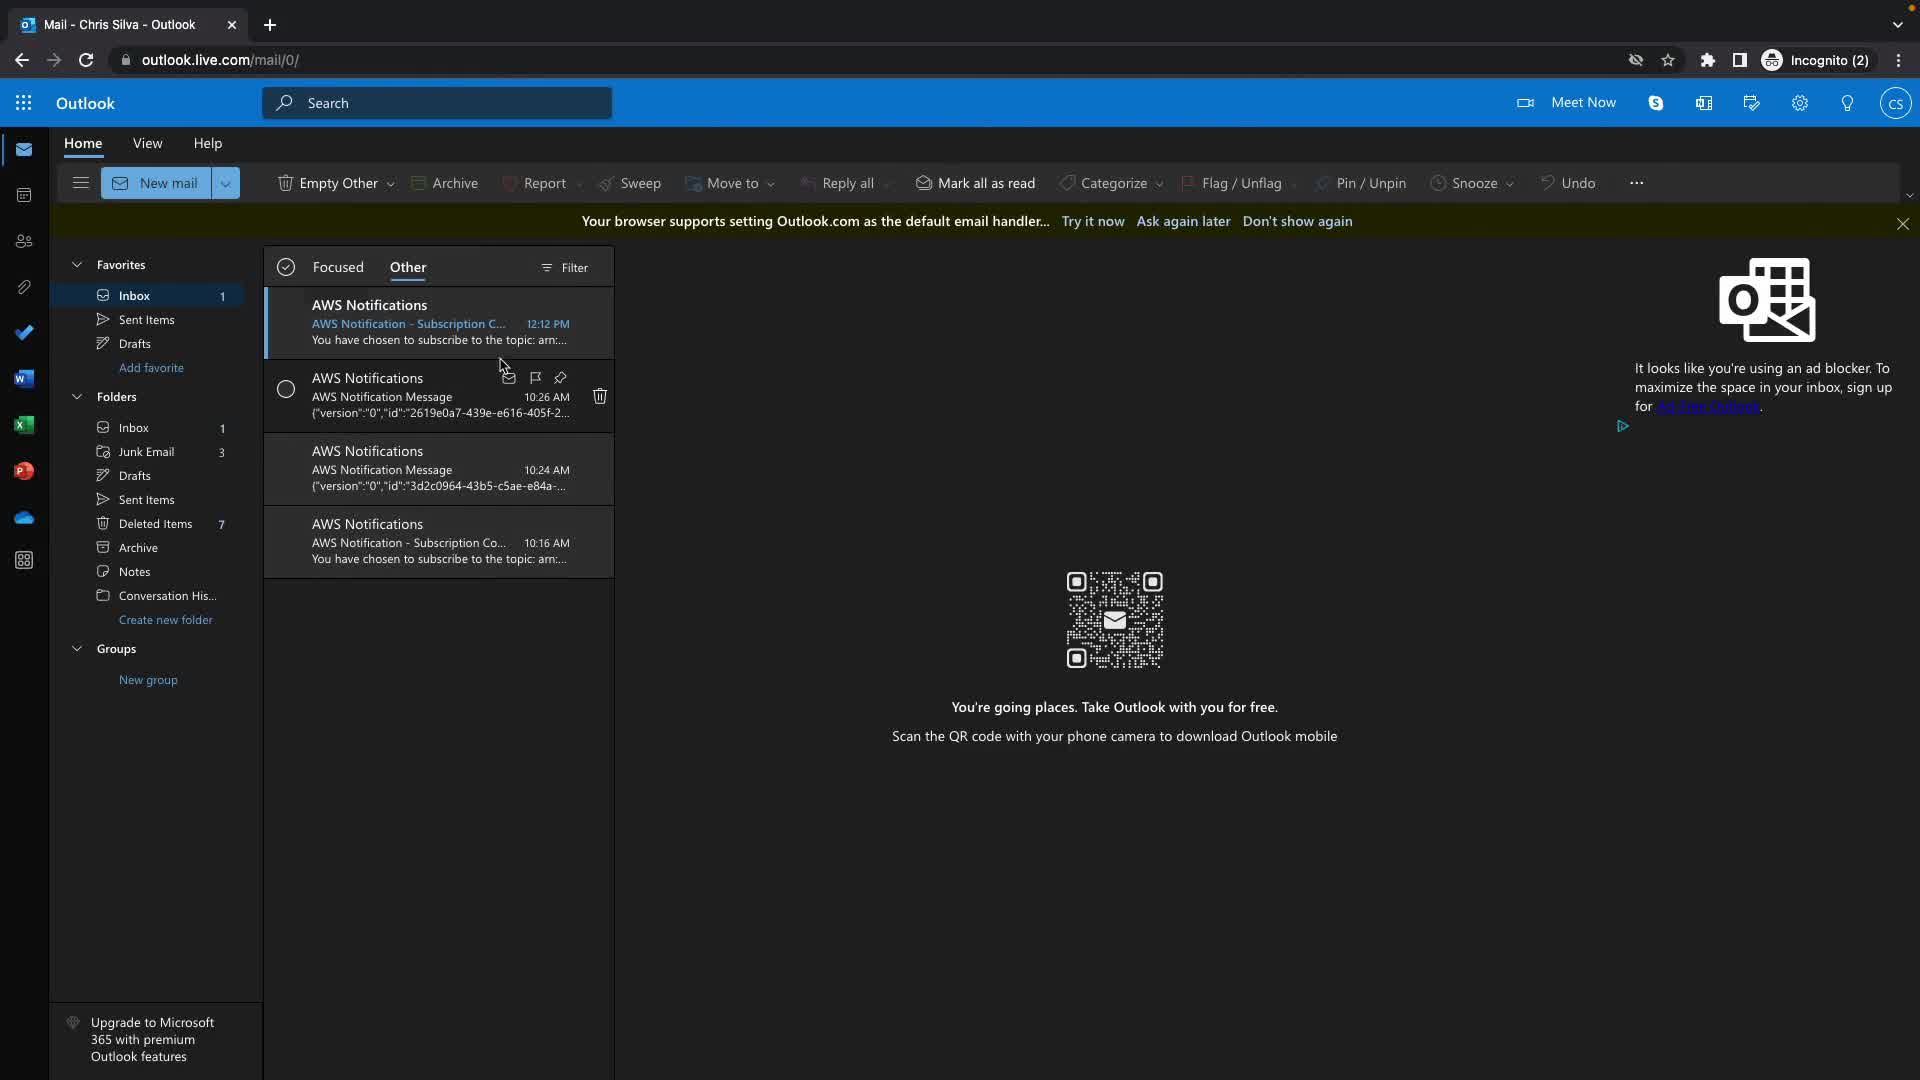
Task: Collapse the Favorites section
Action: pos(77,265)
